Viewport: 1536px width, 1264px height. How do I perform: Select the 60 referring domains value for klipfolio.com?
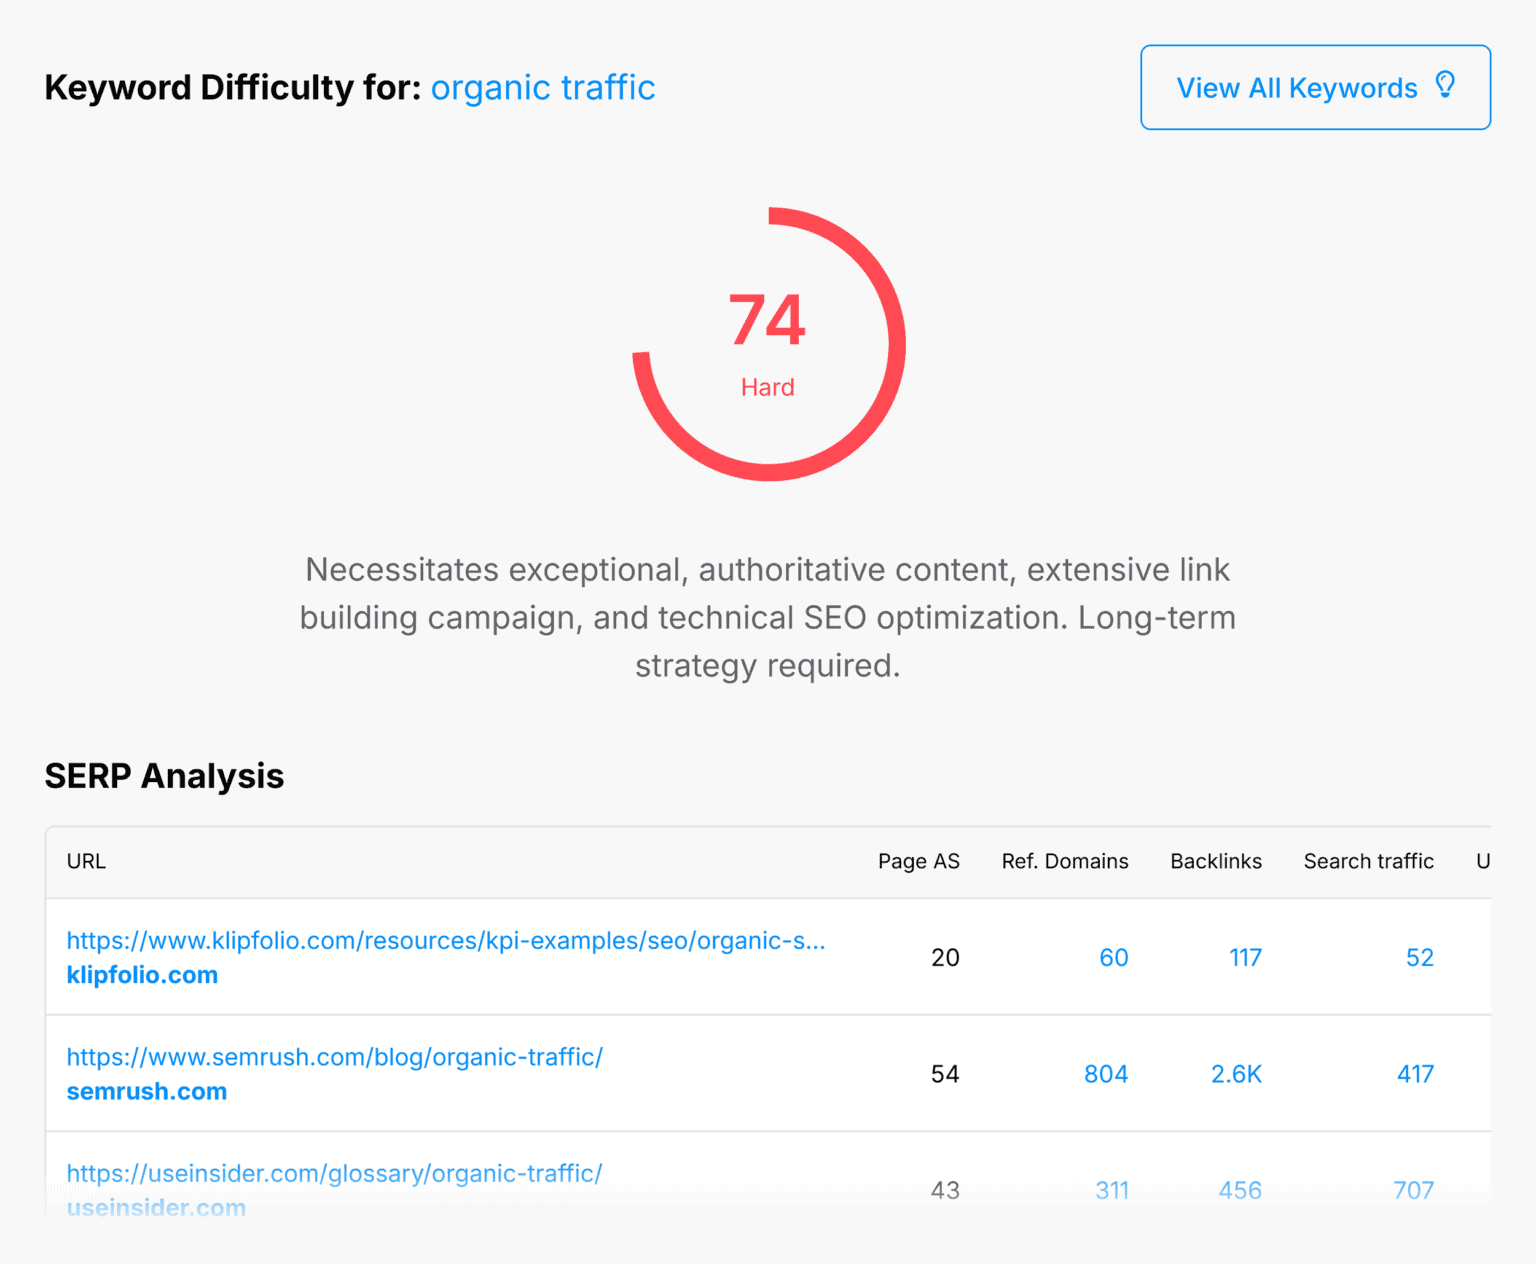click(x=1113, y=957)
